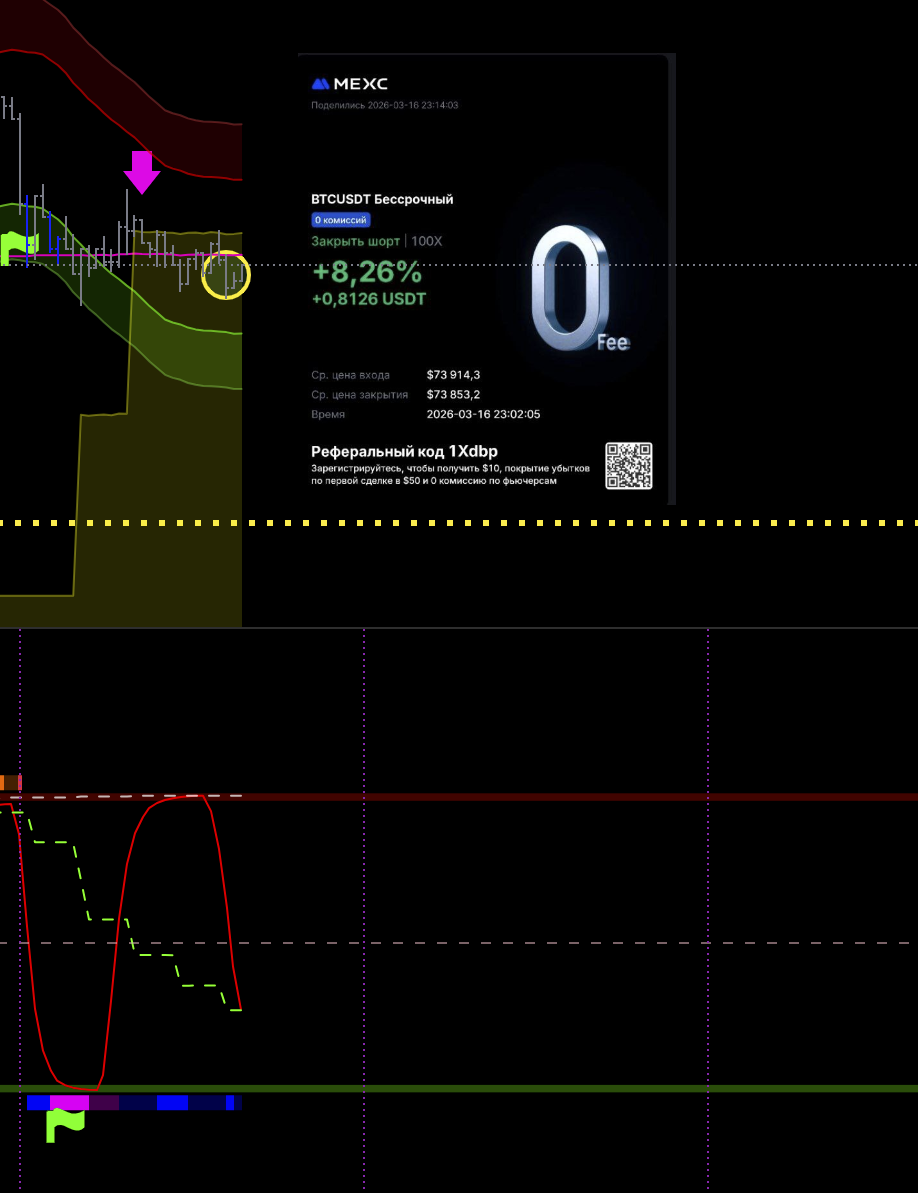Click the referral code 1Xdbp text
918x1193 pixels.
point(404,451)
